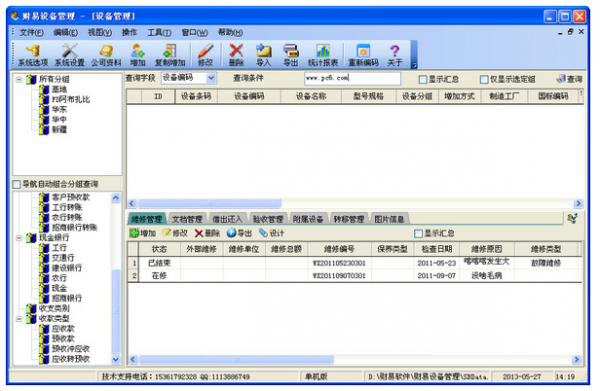Switch to the 转移管理 tab
This screenshot has height=391, width=600.
[349, 219]
